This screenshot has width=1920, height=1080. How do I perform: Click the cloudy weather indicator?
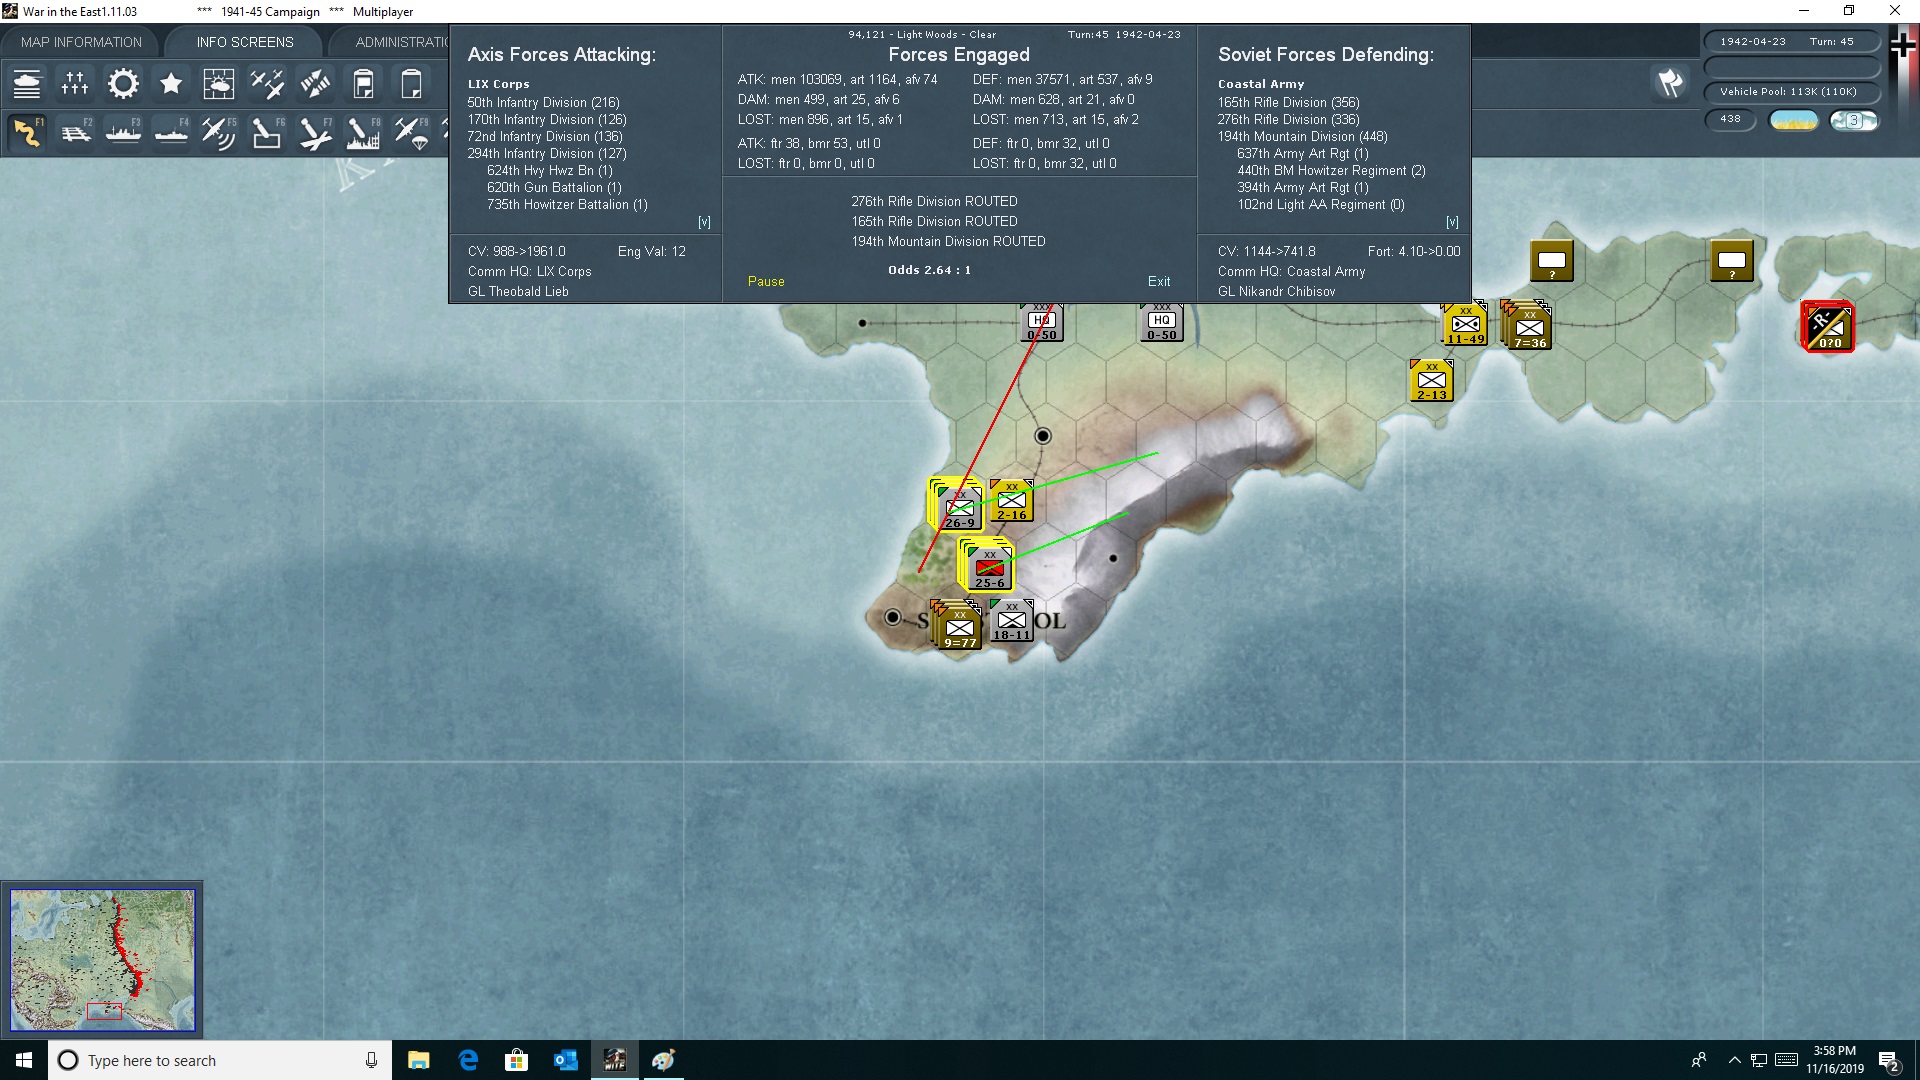point(1854,121)
